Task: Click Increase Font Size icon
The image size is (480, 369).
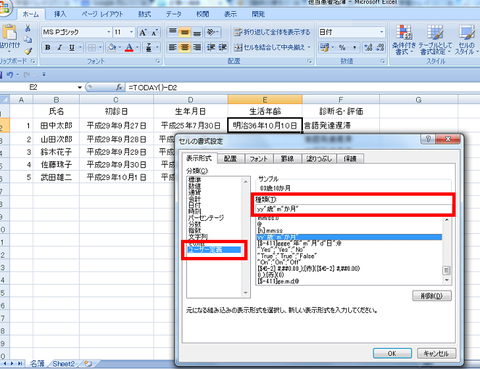Action: [143, 32]
